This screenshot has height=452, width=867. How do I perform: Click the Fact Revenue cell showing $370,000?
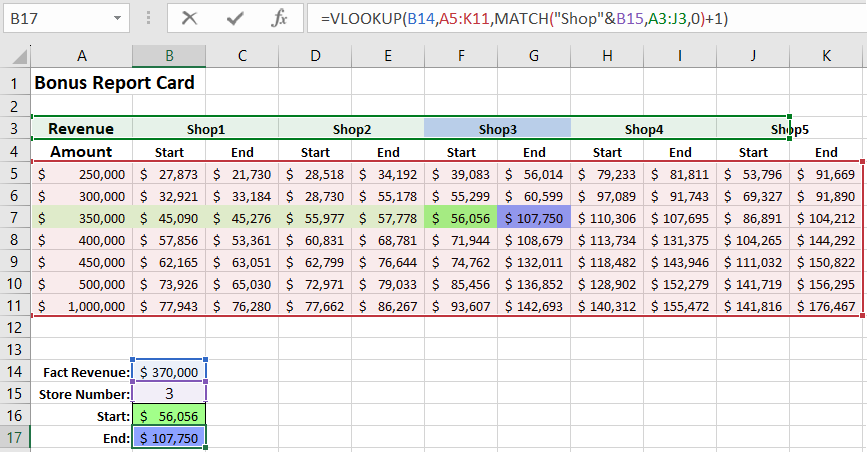[x=169, y=372]
